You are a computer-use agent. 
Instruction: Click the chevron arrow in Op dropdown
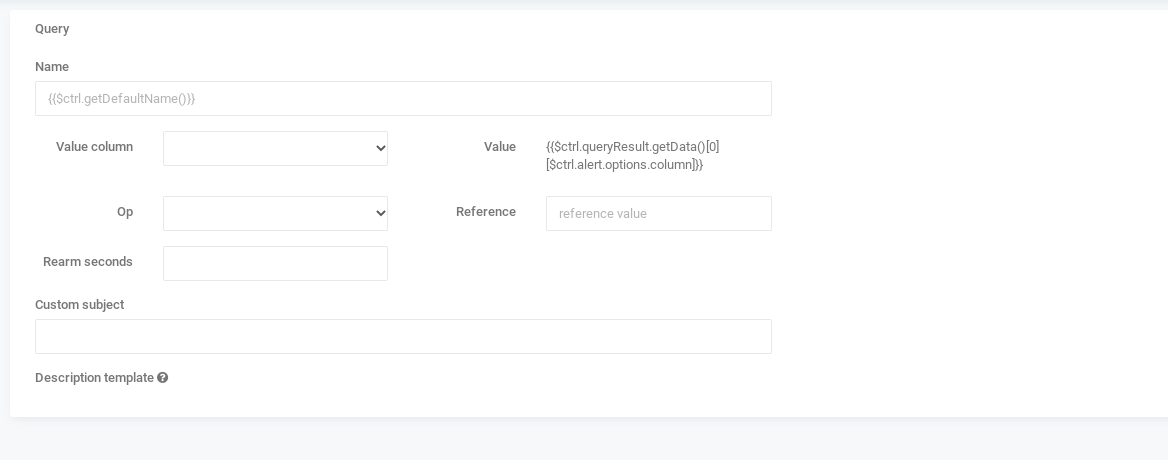pyautogui.click(x=380, y=214)
